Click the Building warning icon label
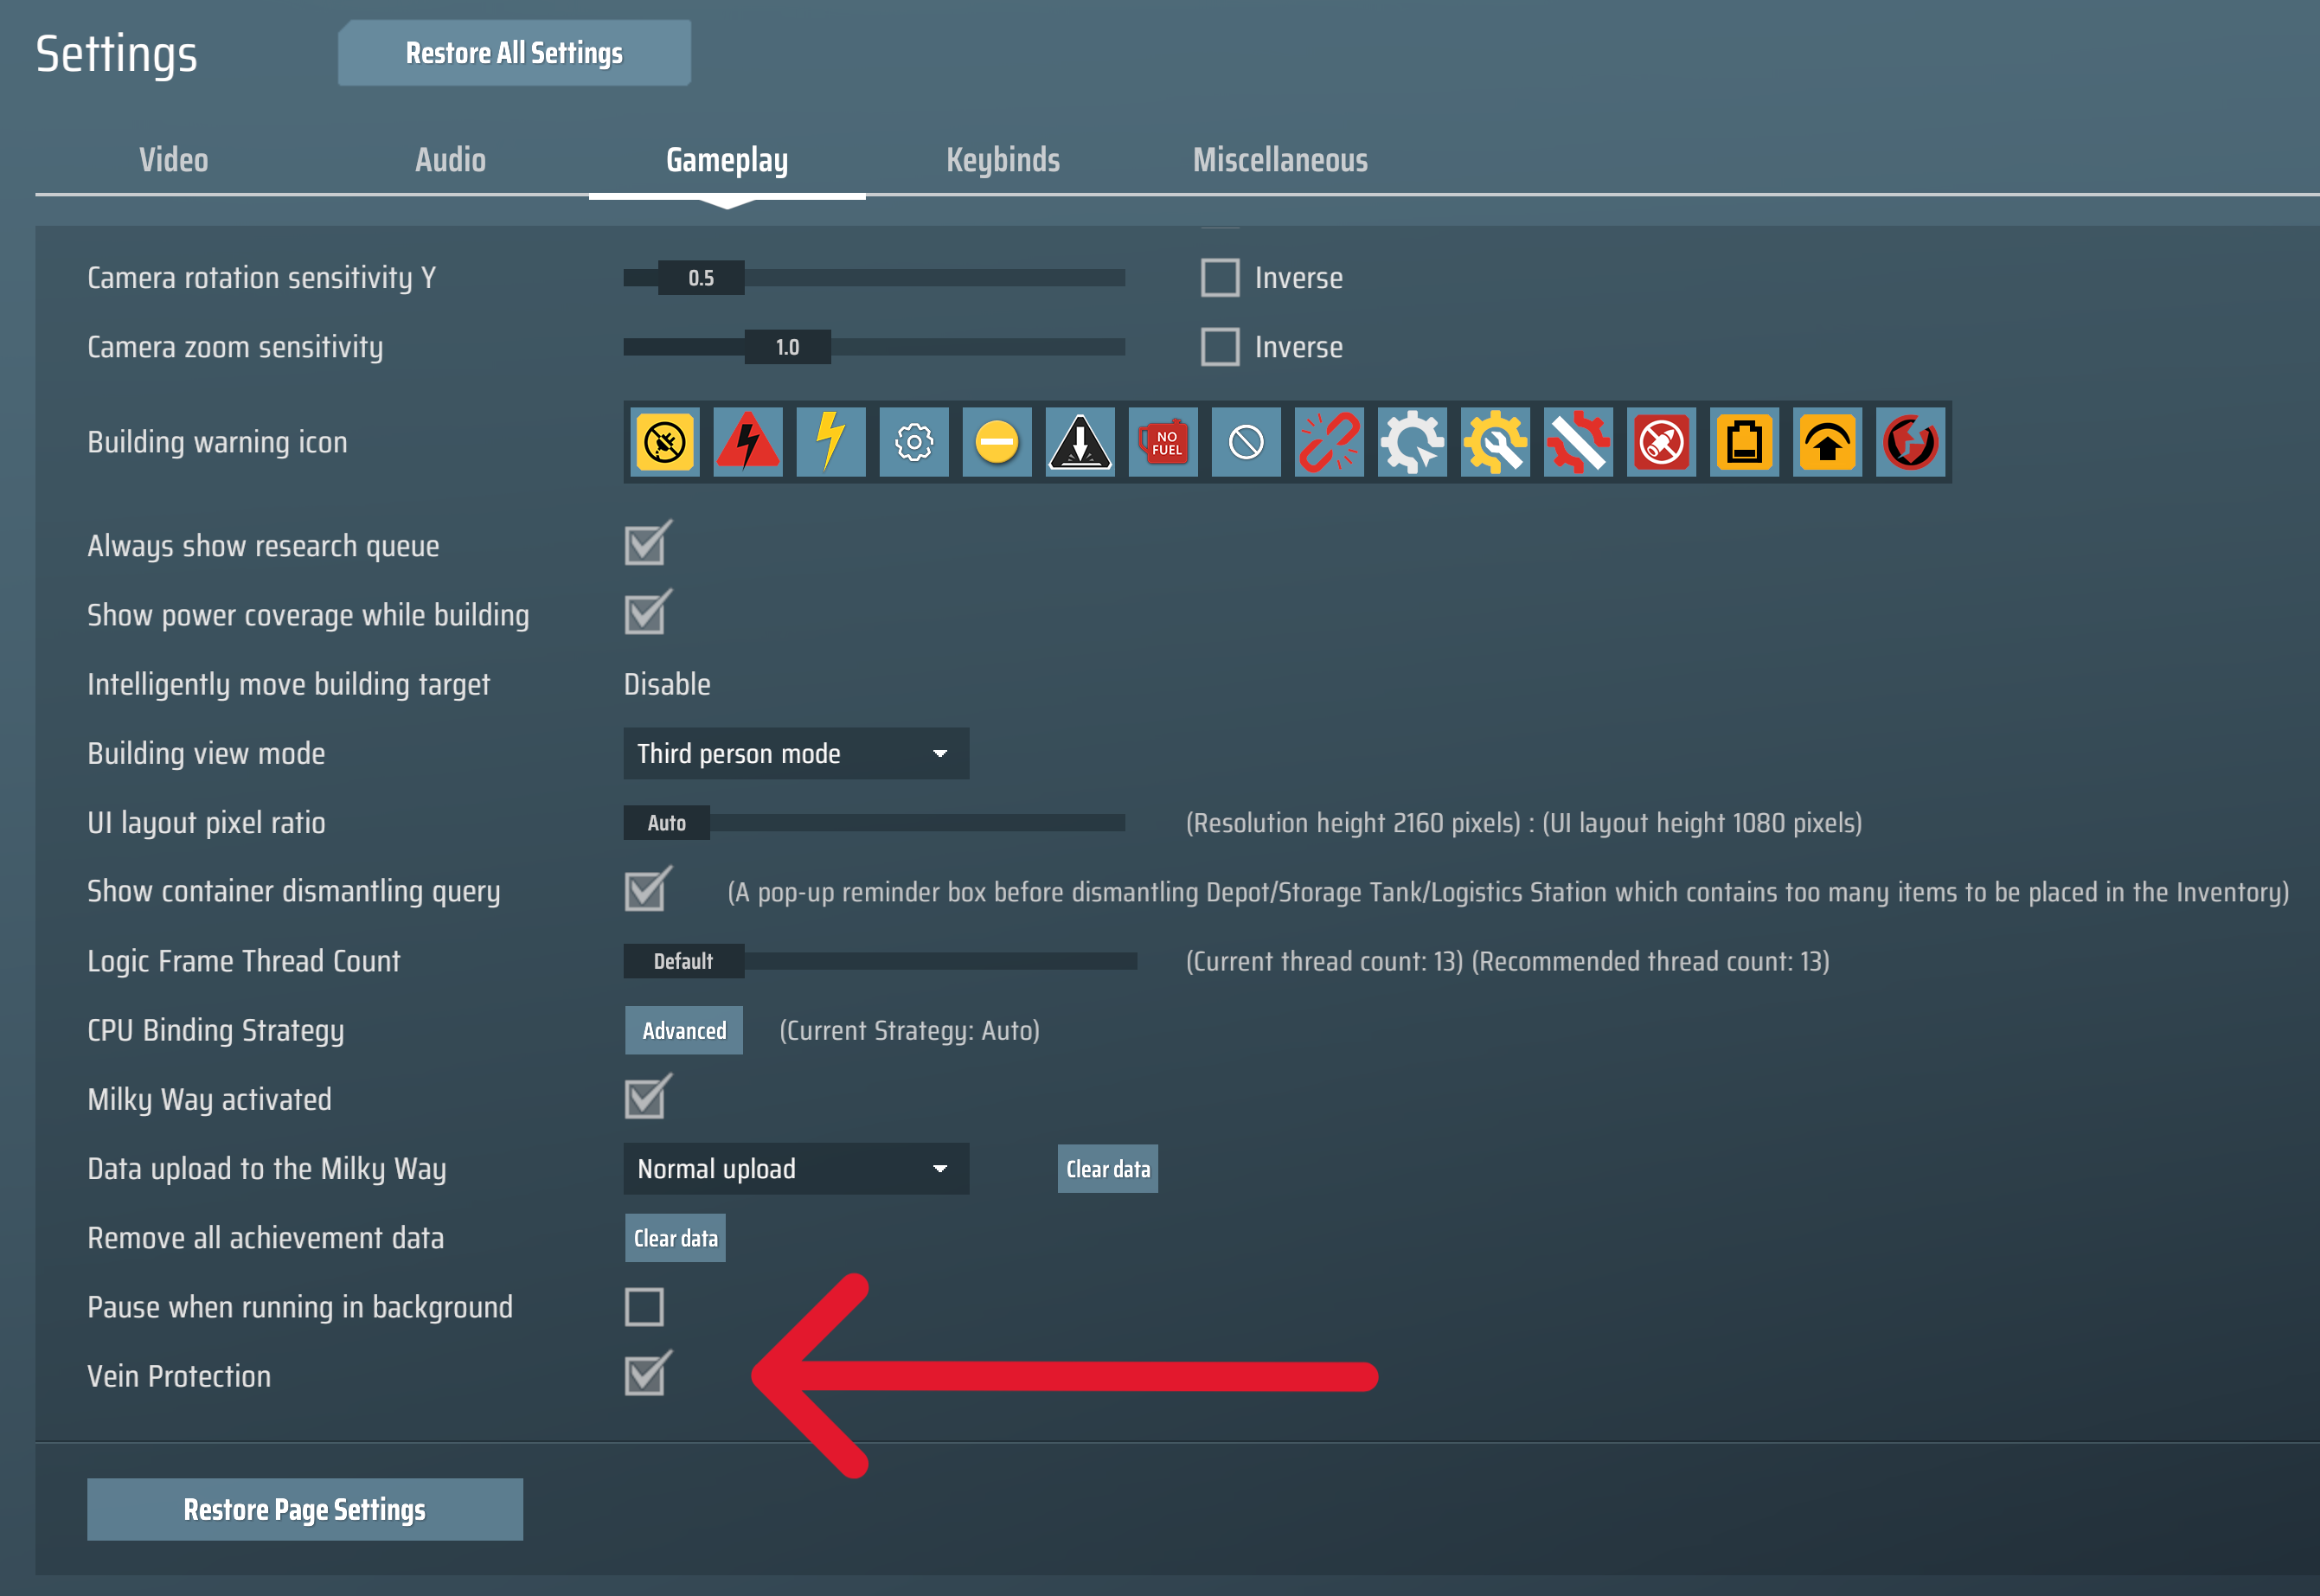The image size is (2320, 1596). (x=217, y=442)
